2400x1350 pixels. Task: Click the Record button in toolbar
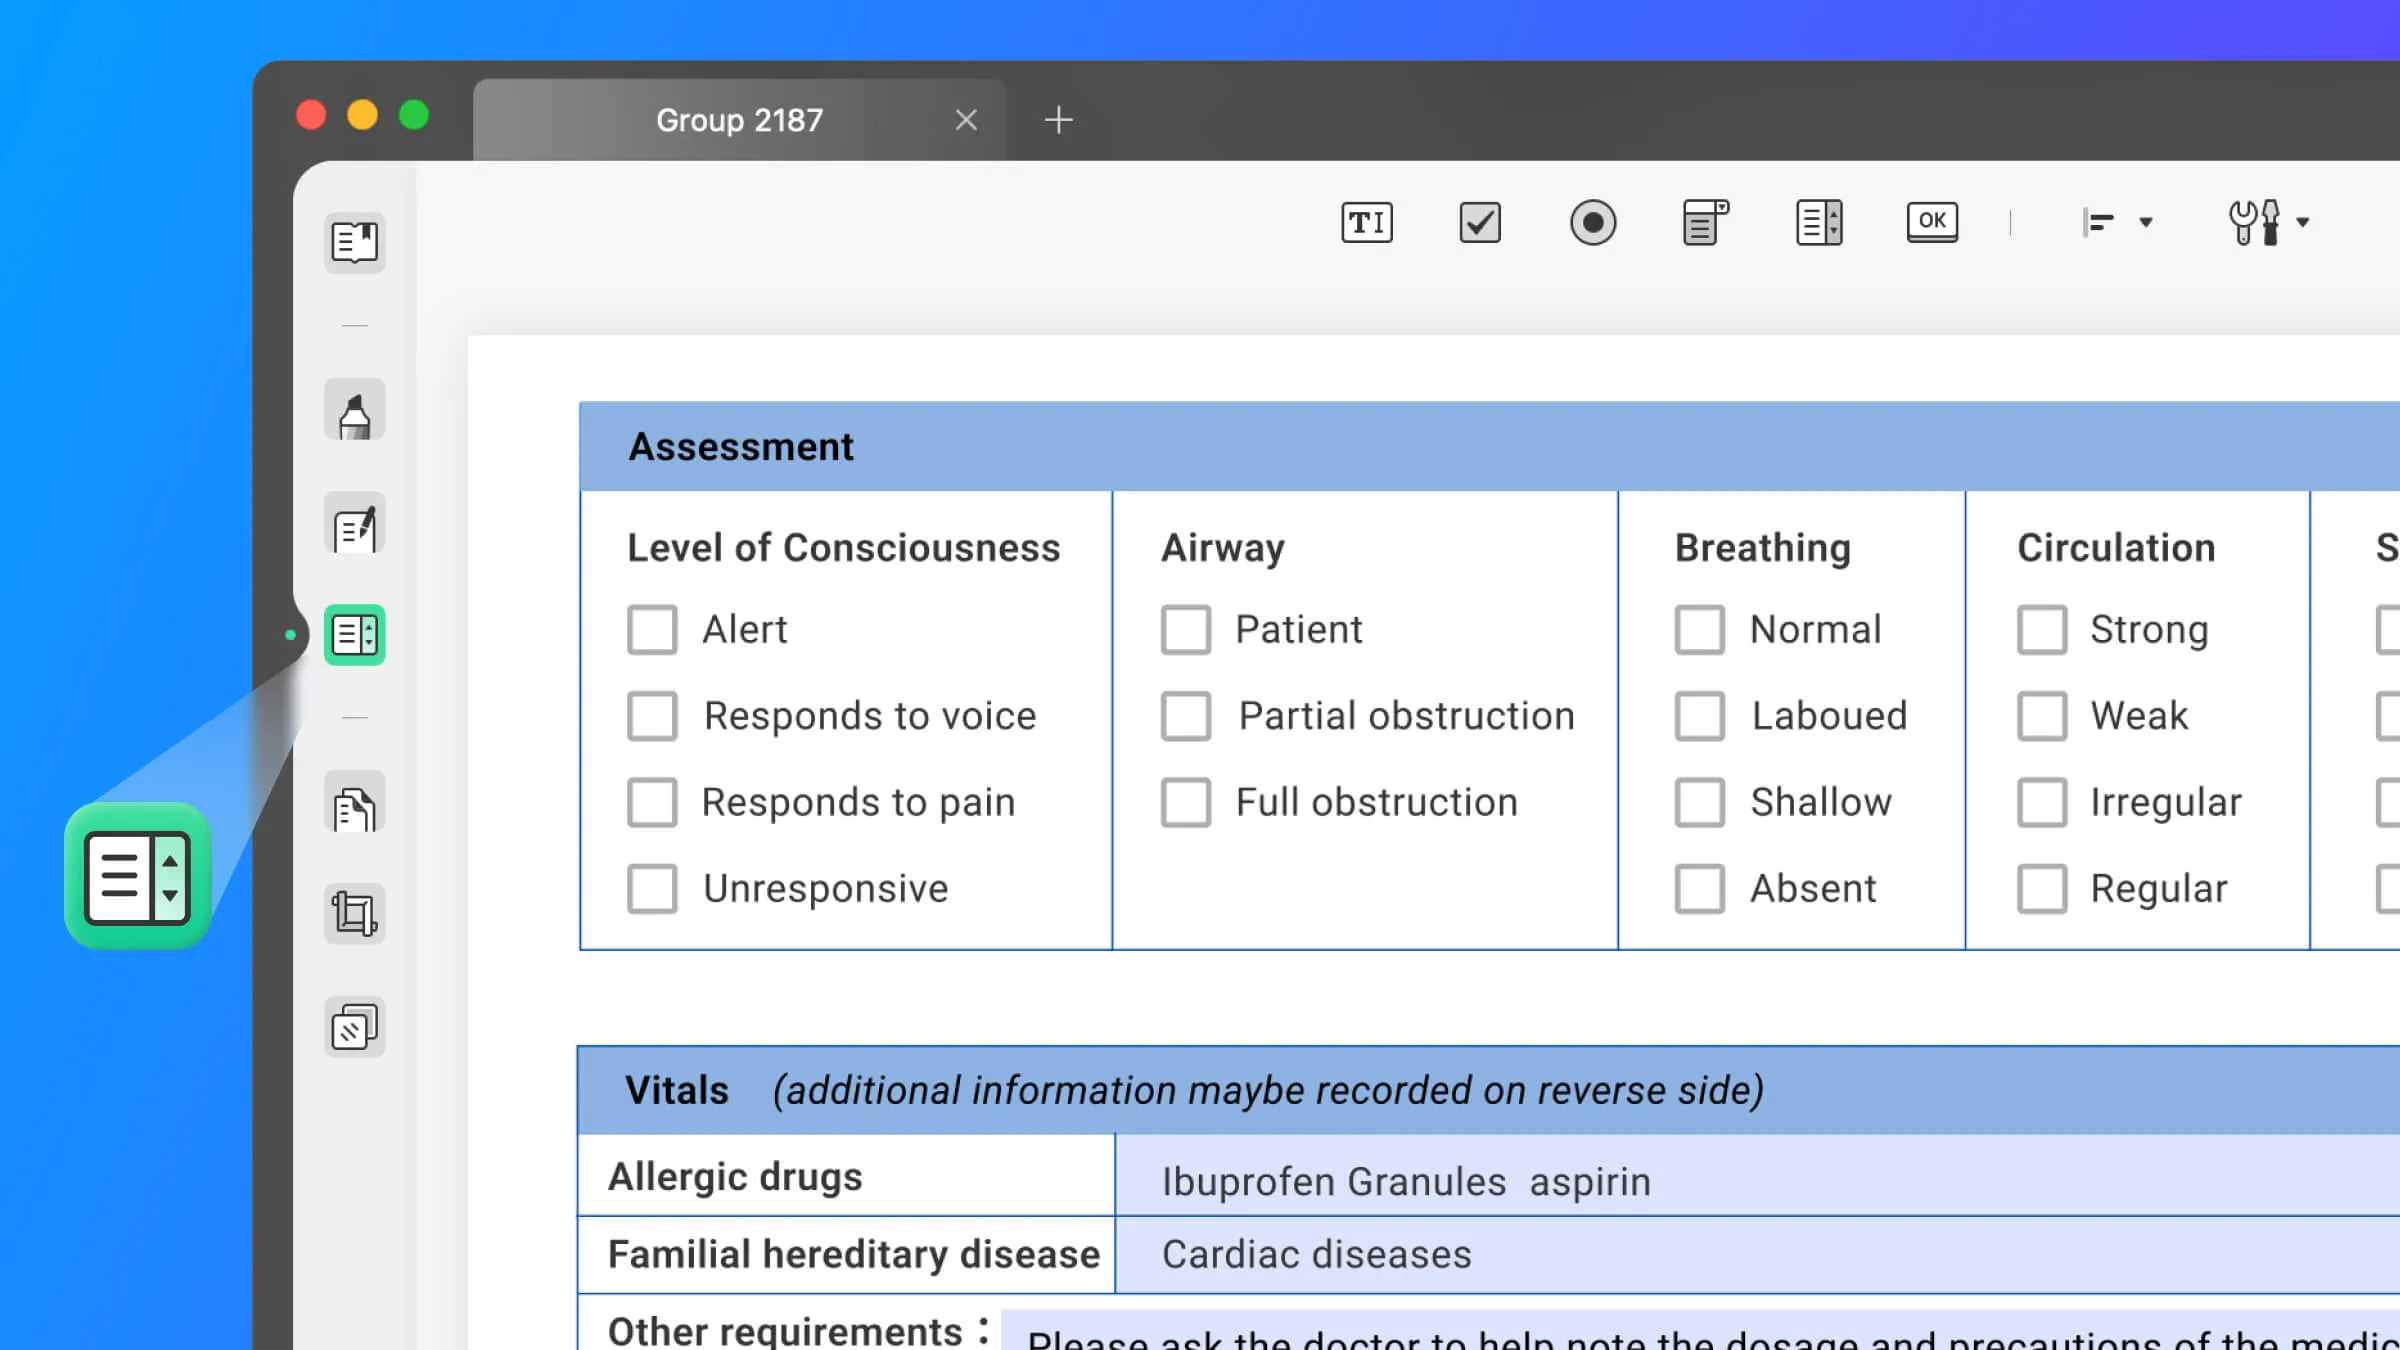[x=1592, y=221]
